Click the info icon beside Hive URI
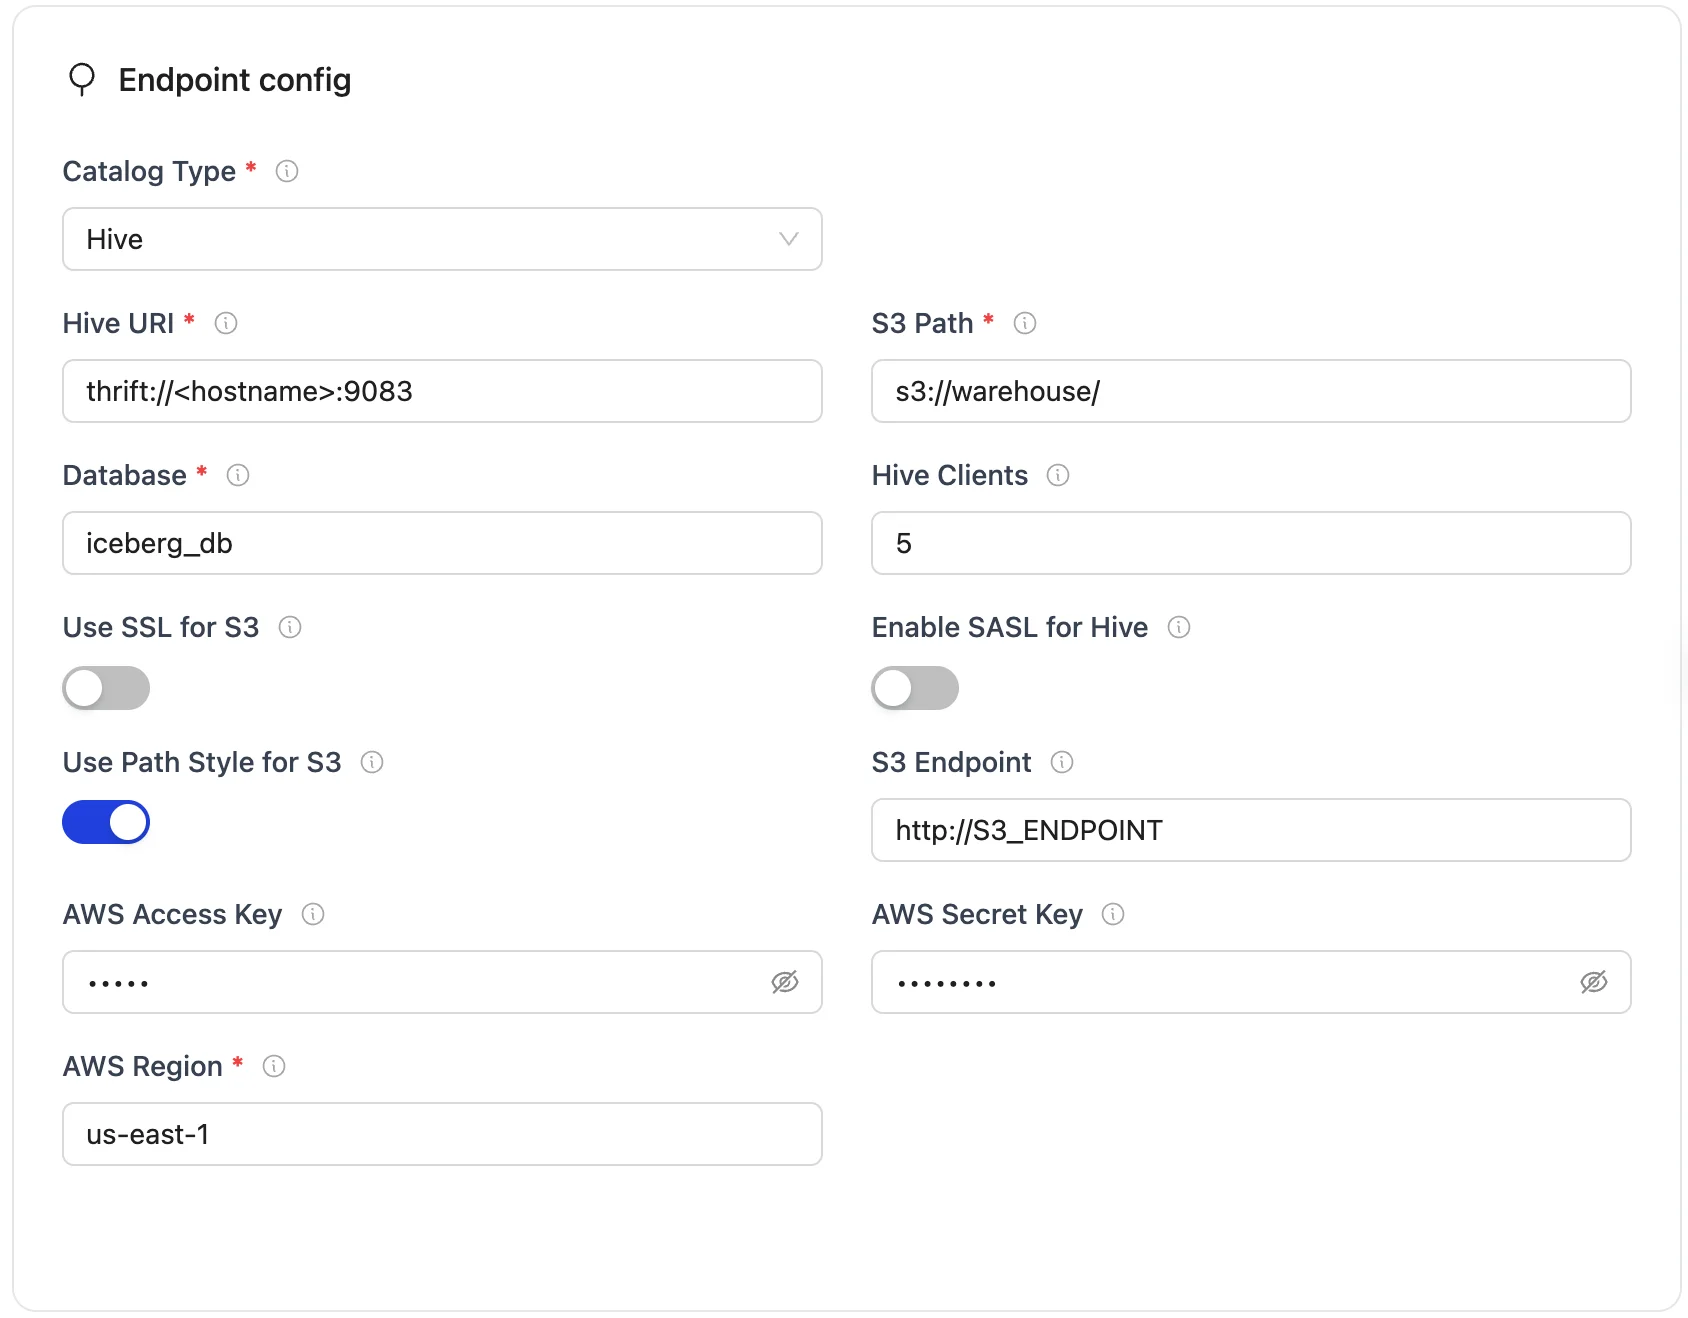The image size is (1688, 1318). 226,323
